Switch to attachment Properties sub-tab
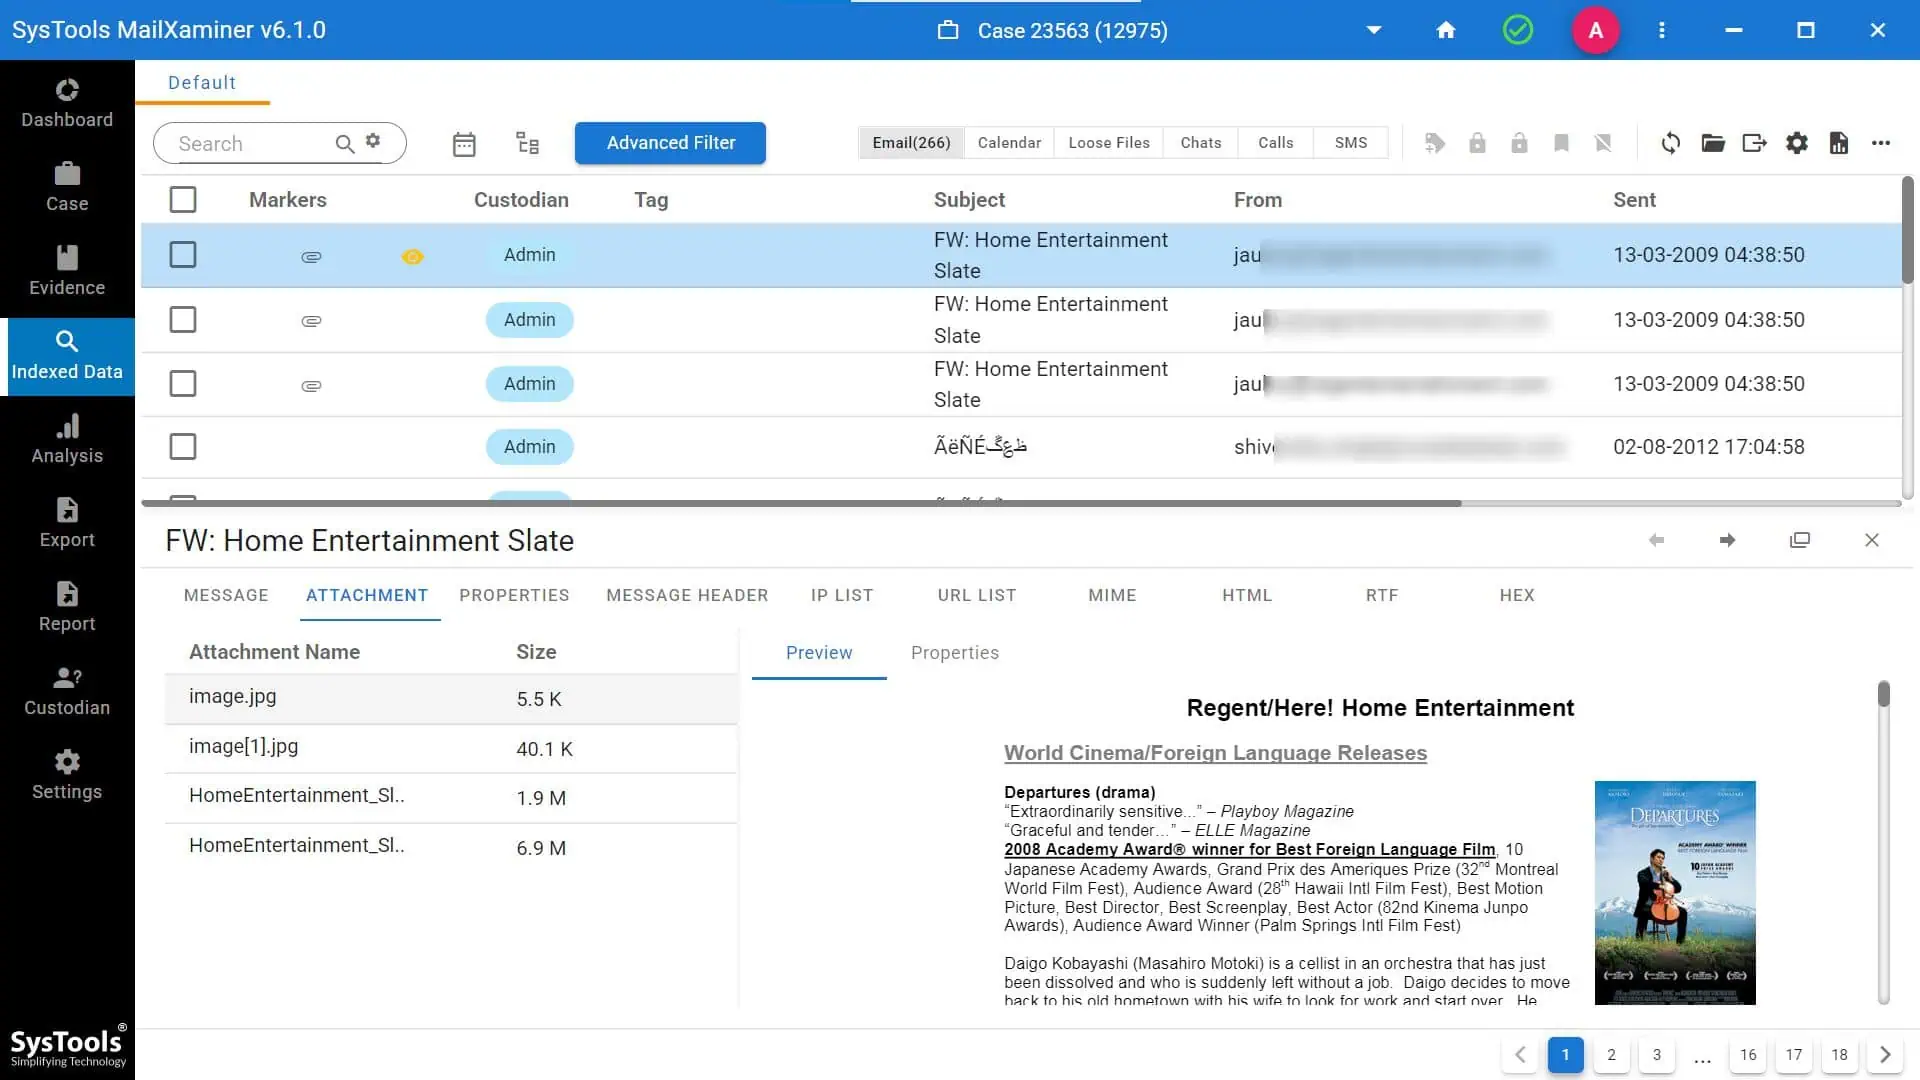 click(x=955, y=653)
